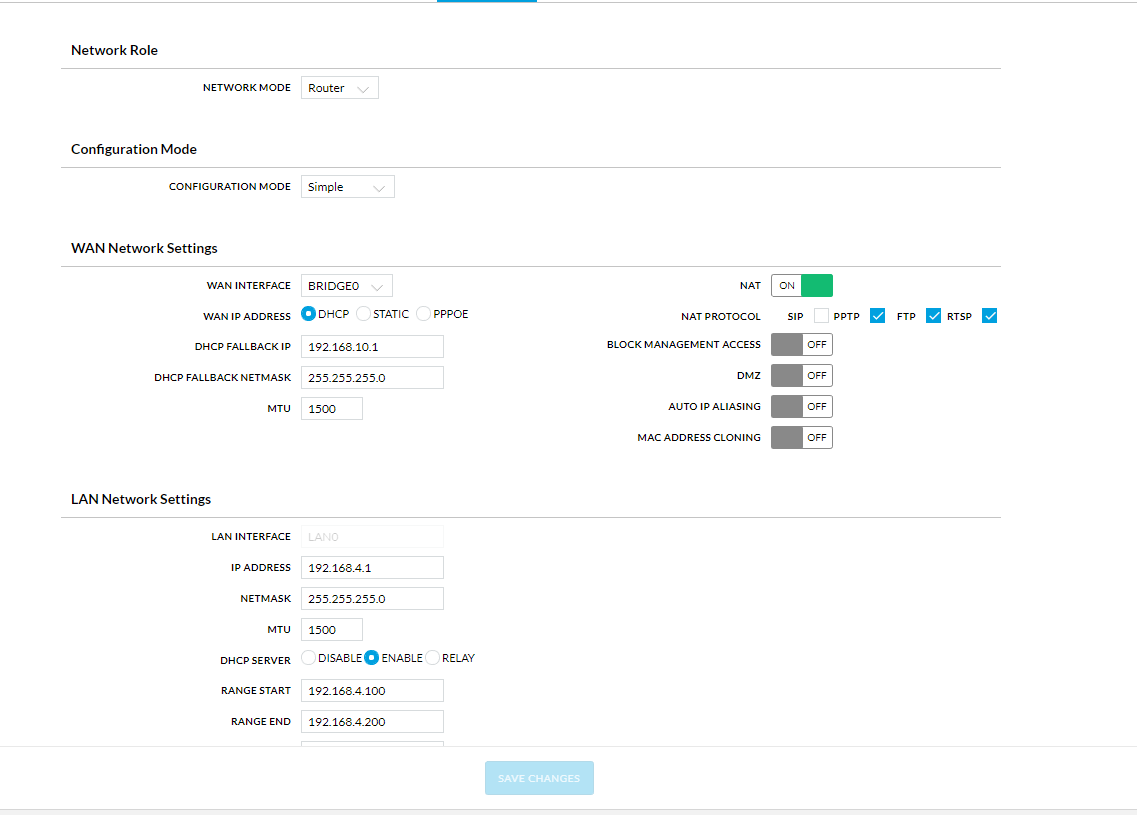Open the Network Mode dropdown

click(339, 88)
